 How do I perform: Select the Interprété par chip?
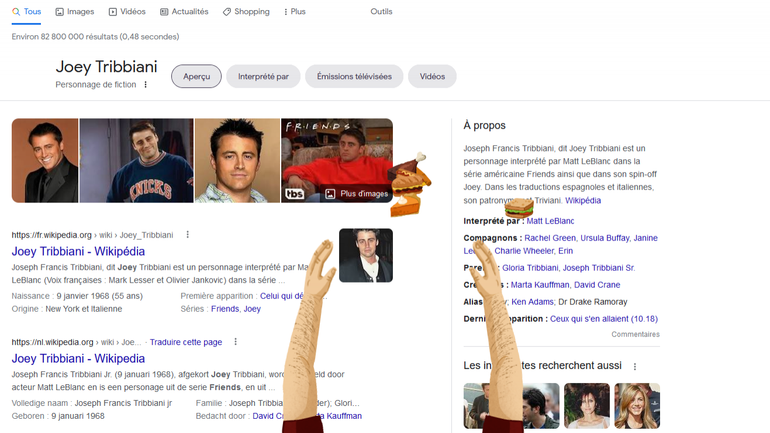coord(263,76)
